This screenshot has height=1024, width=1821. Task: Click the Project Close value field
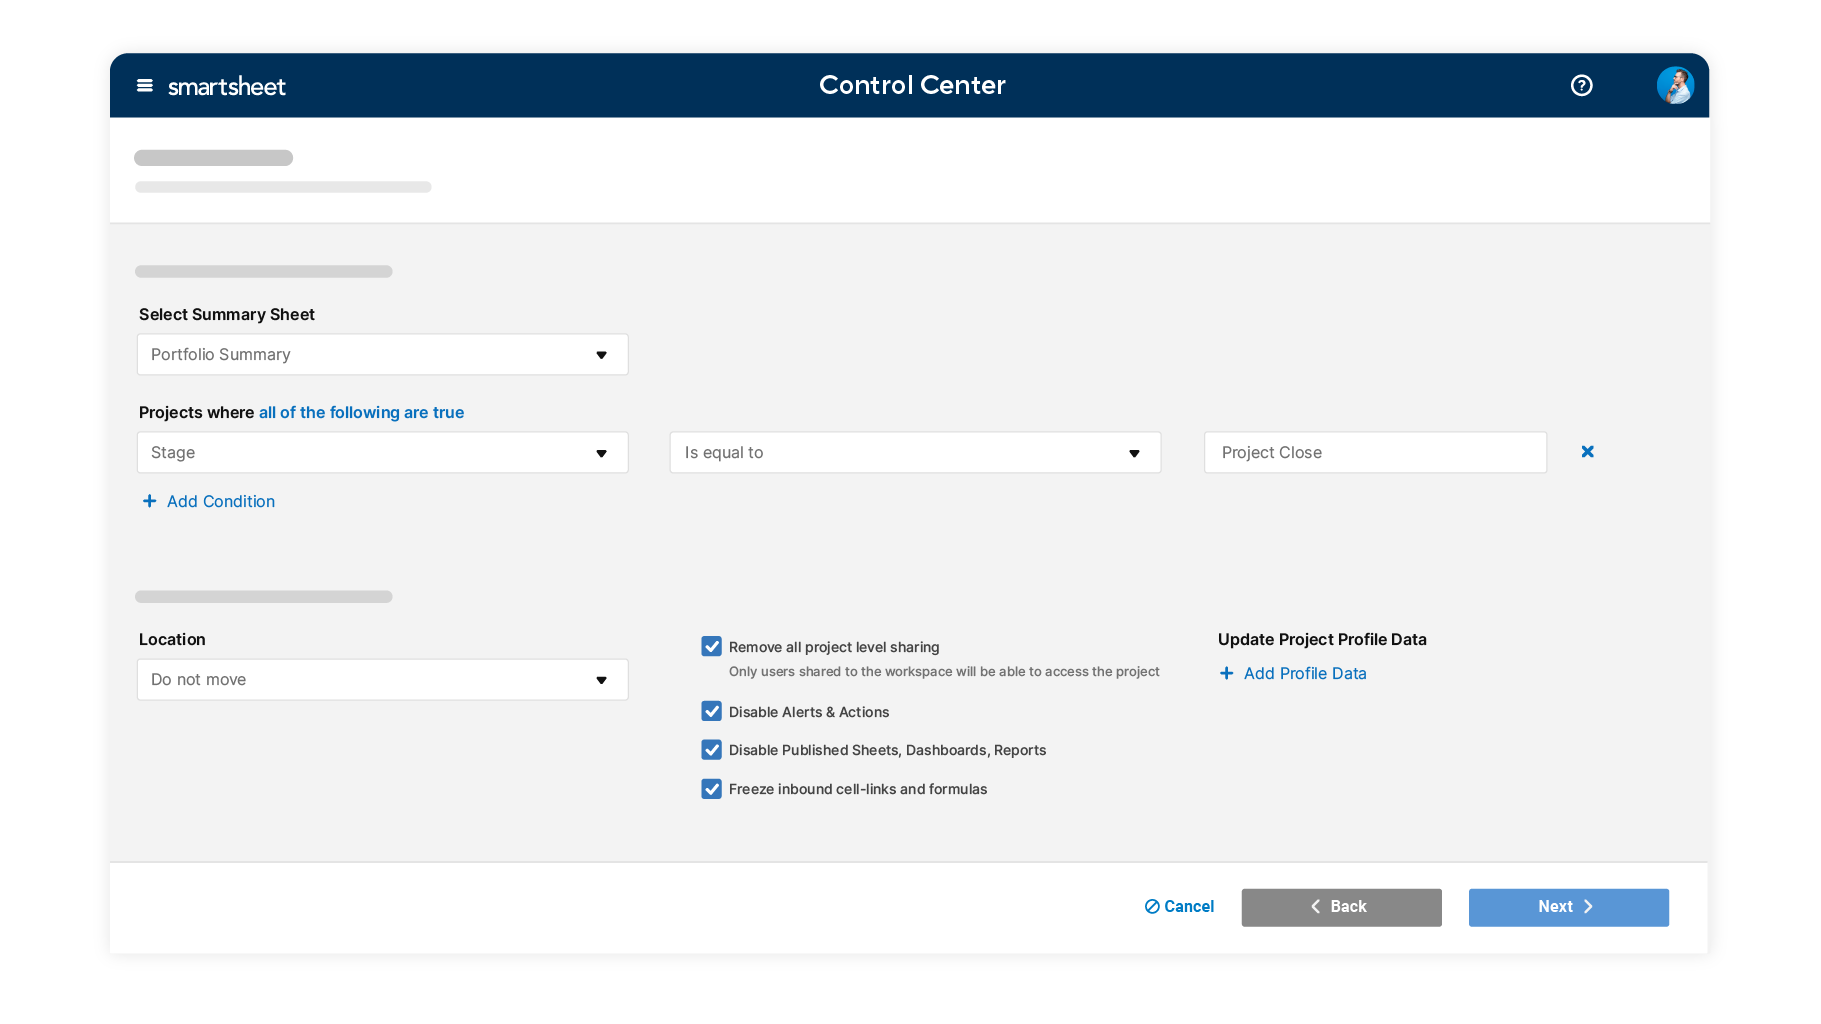click(1374, 453)
